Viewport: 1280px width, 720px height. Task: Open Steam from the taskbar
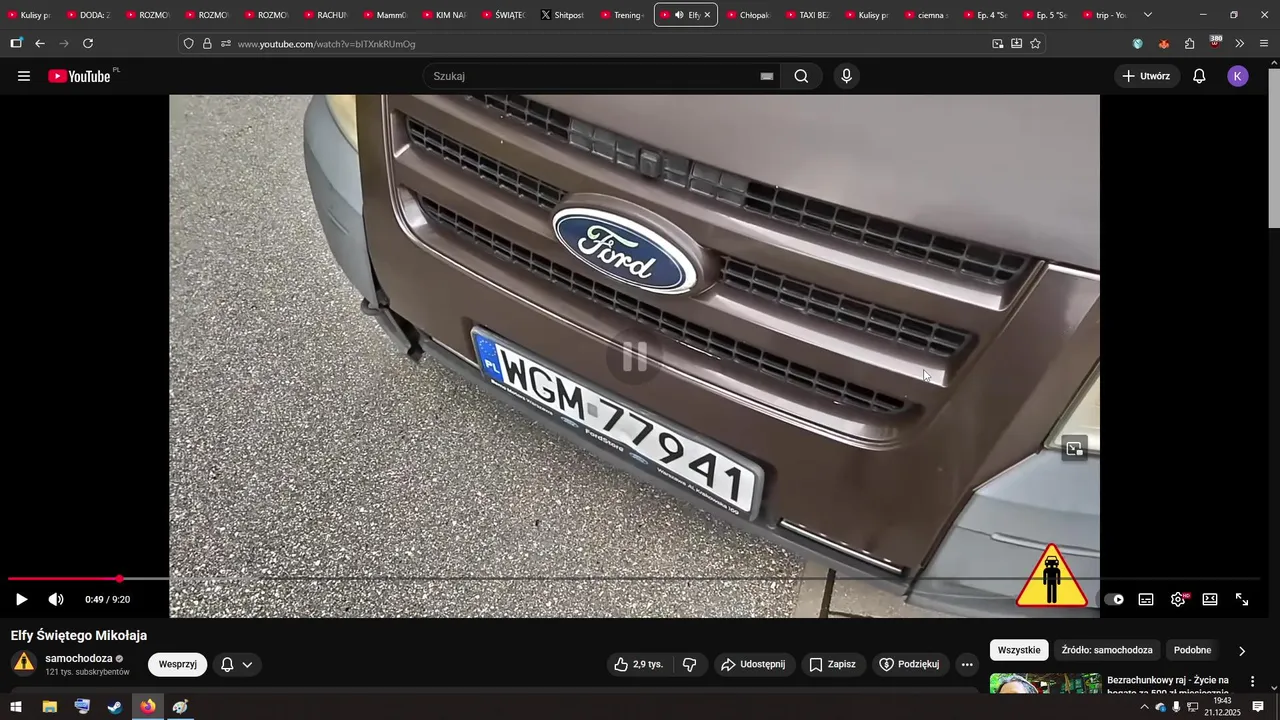click(x=115, y=707)
